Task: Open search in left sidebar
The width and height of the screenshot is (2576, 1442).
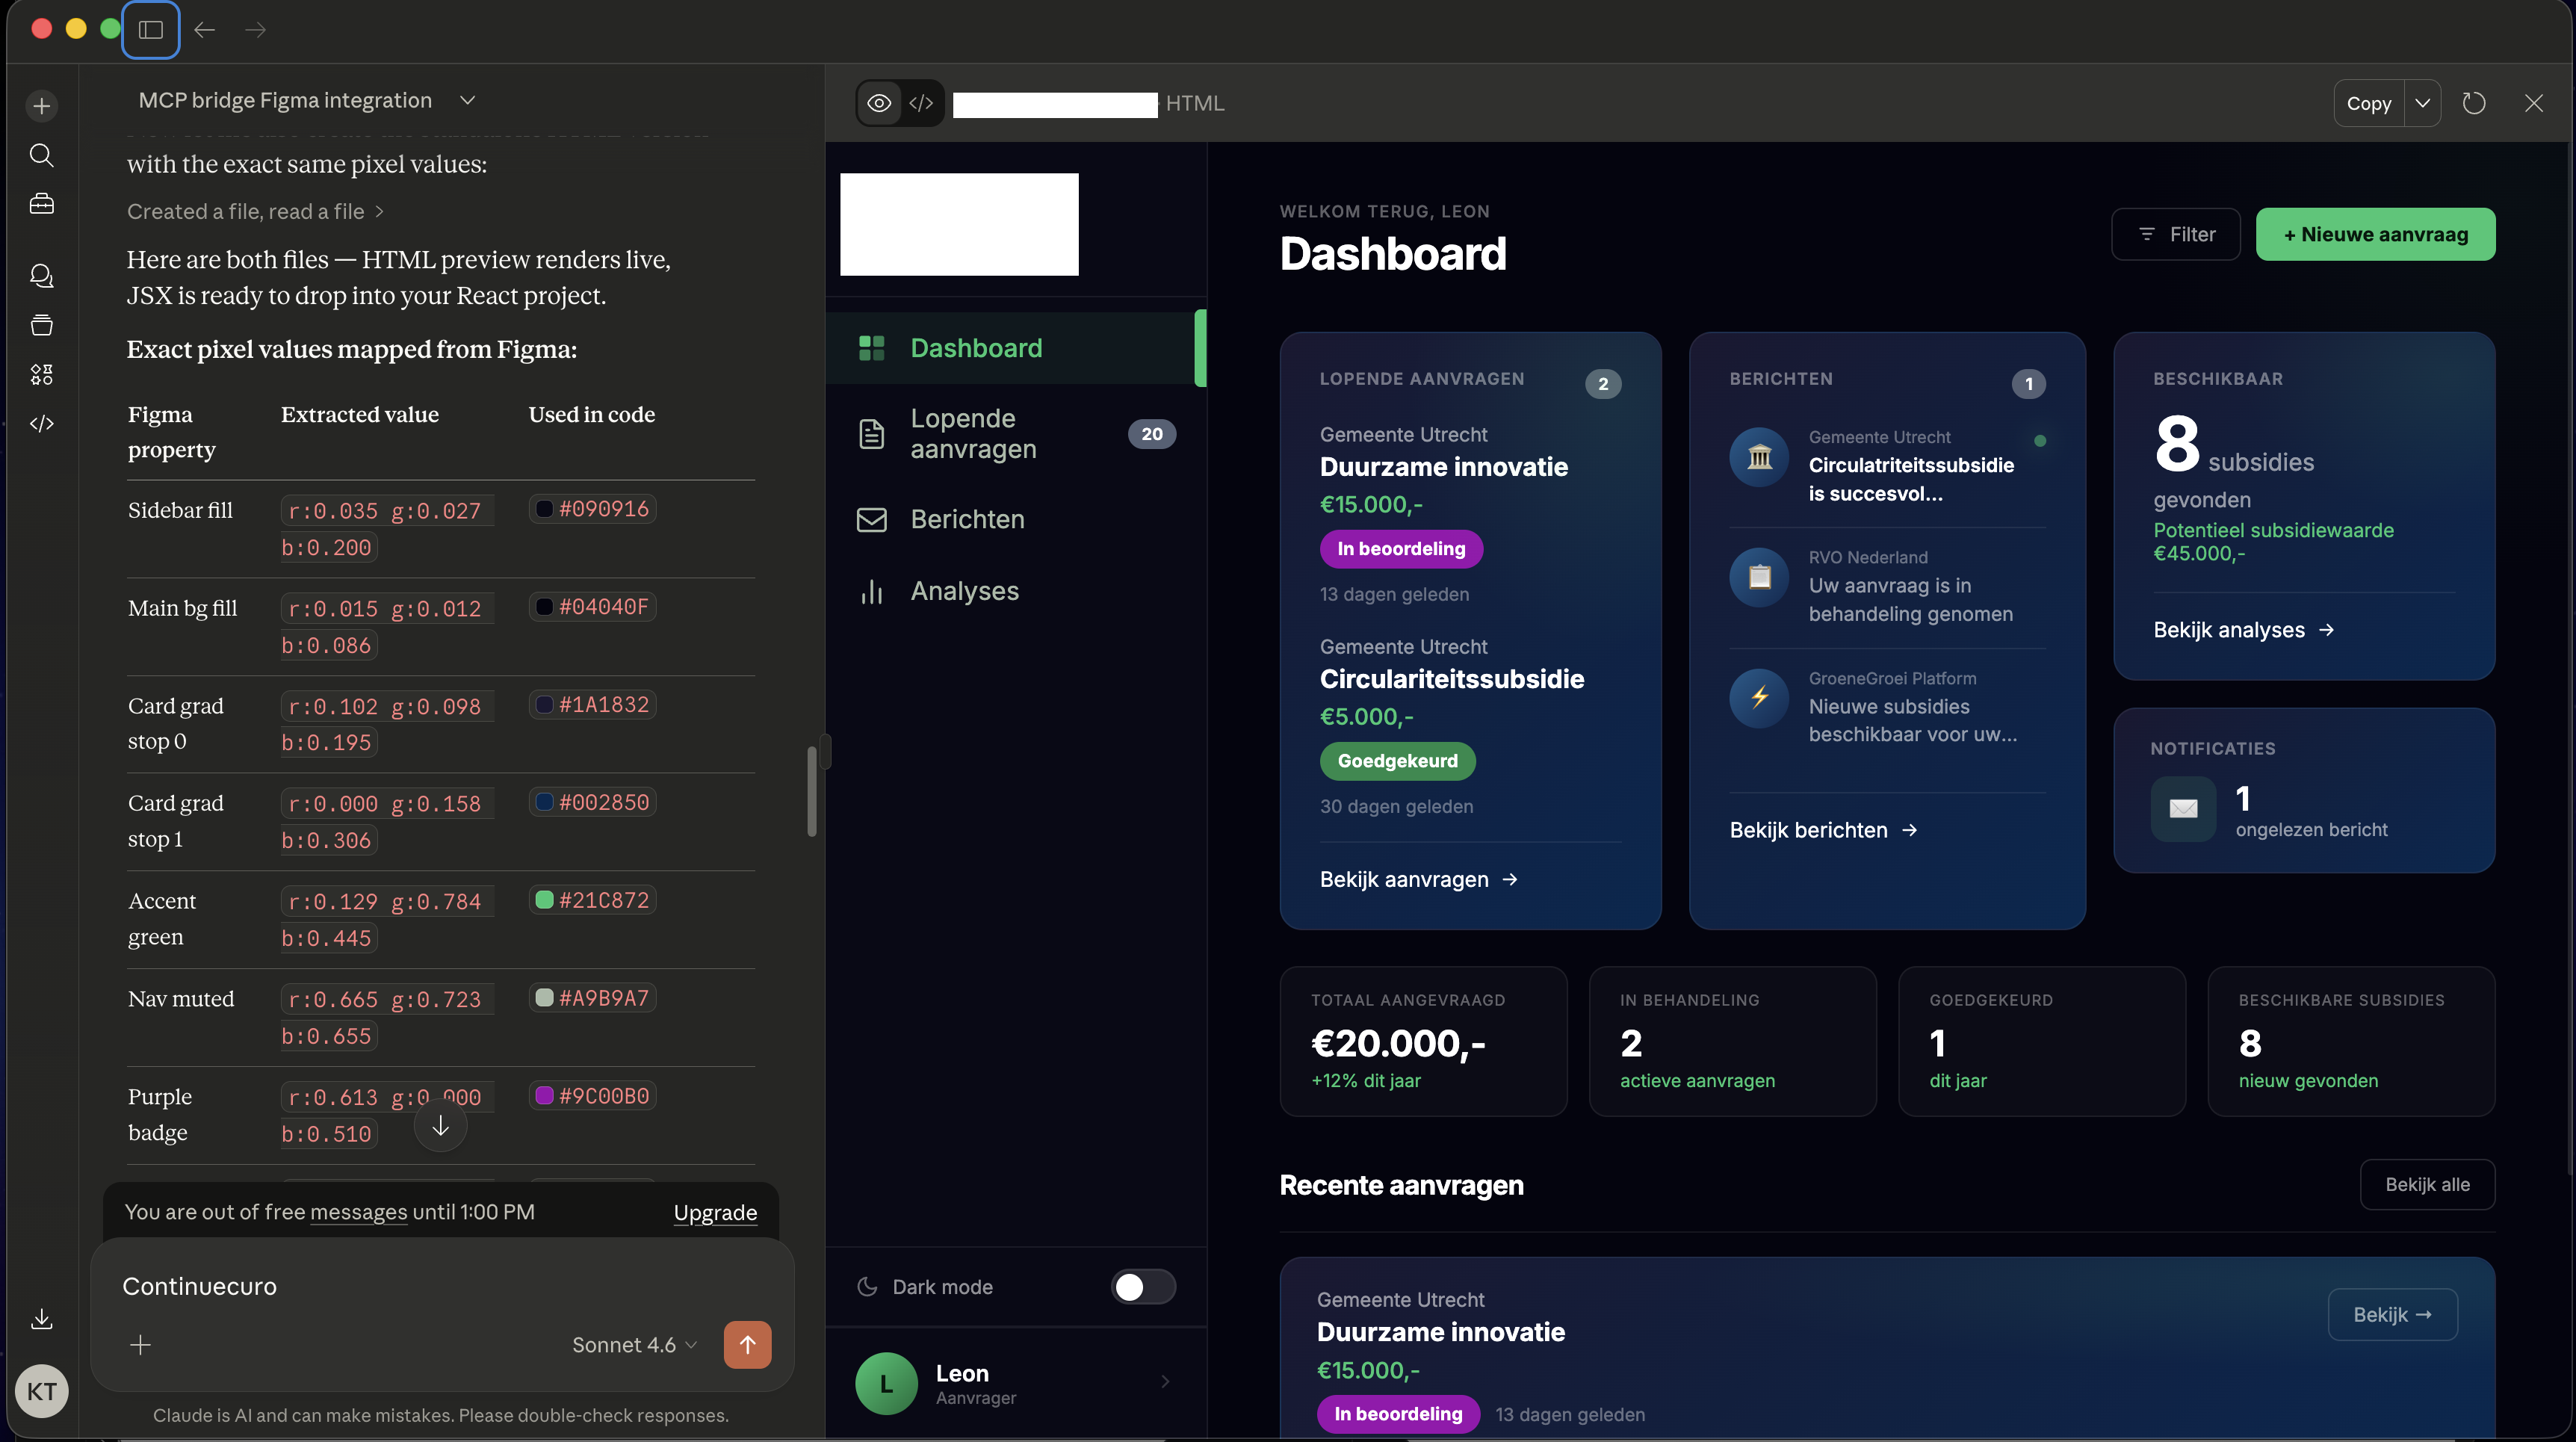Action: tap(41, 155)
